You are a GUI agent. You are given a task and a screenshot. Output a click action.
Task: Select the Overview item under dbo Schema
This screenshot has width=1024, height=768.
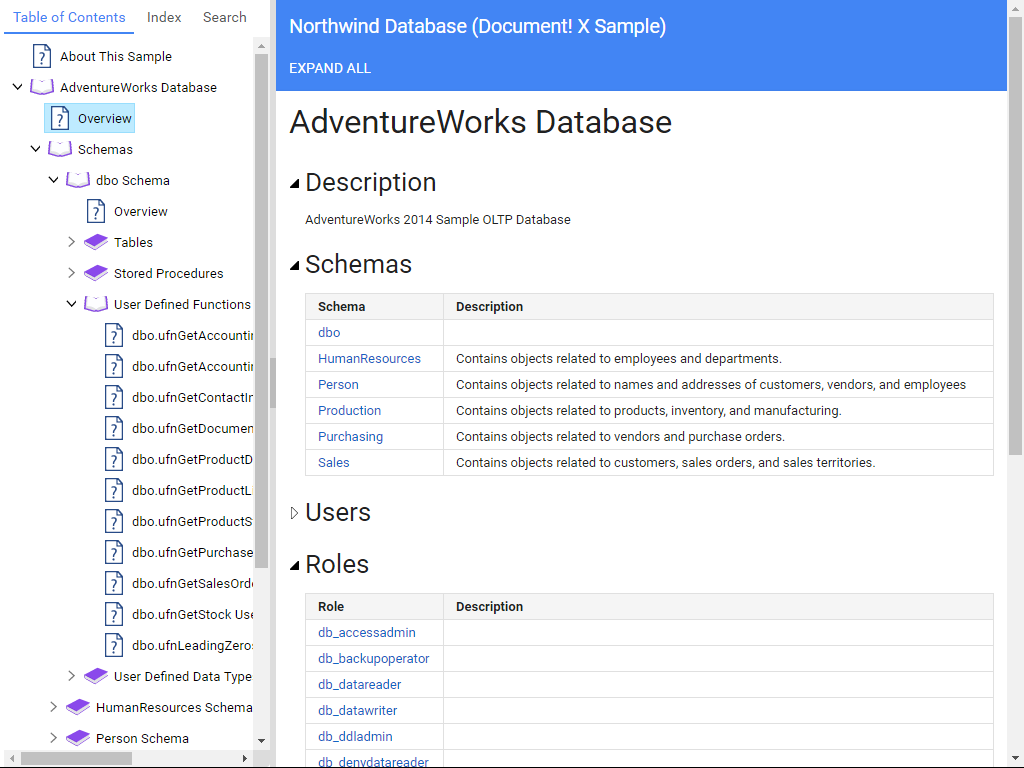(x=140, y=211)
